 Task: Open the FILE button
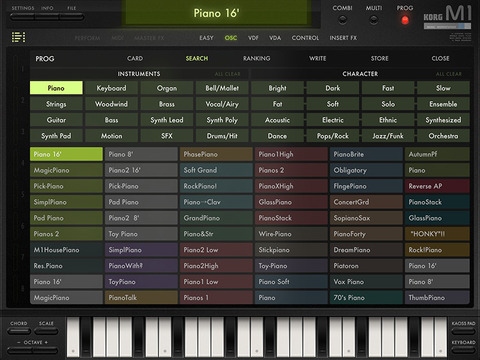[72, 17]
